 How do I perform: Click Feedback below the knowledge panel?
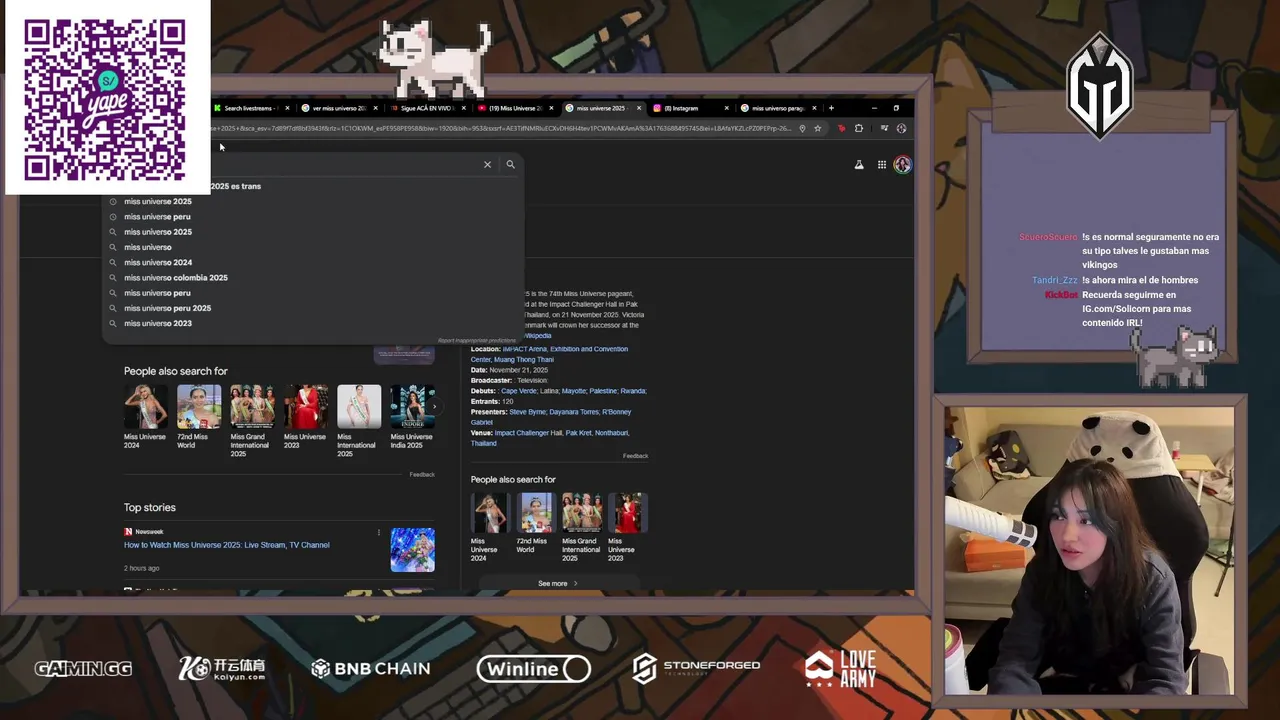[635, 456]
